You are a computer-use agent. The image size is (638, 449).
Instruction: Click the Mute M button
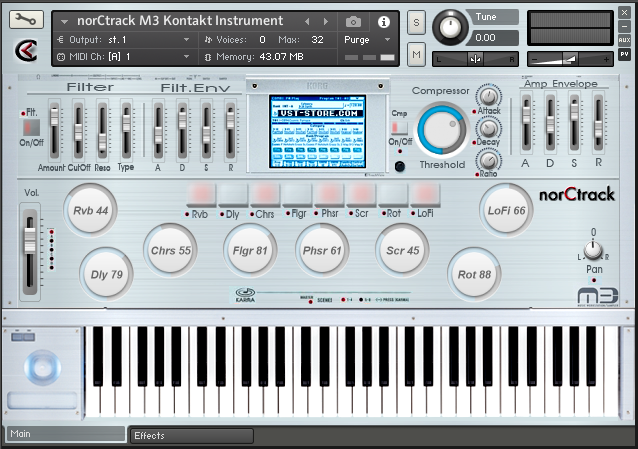coord(416,52)
